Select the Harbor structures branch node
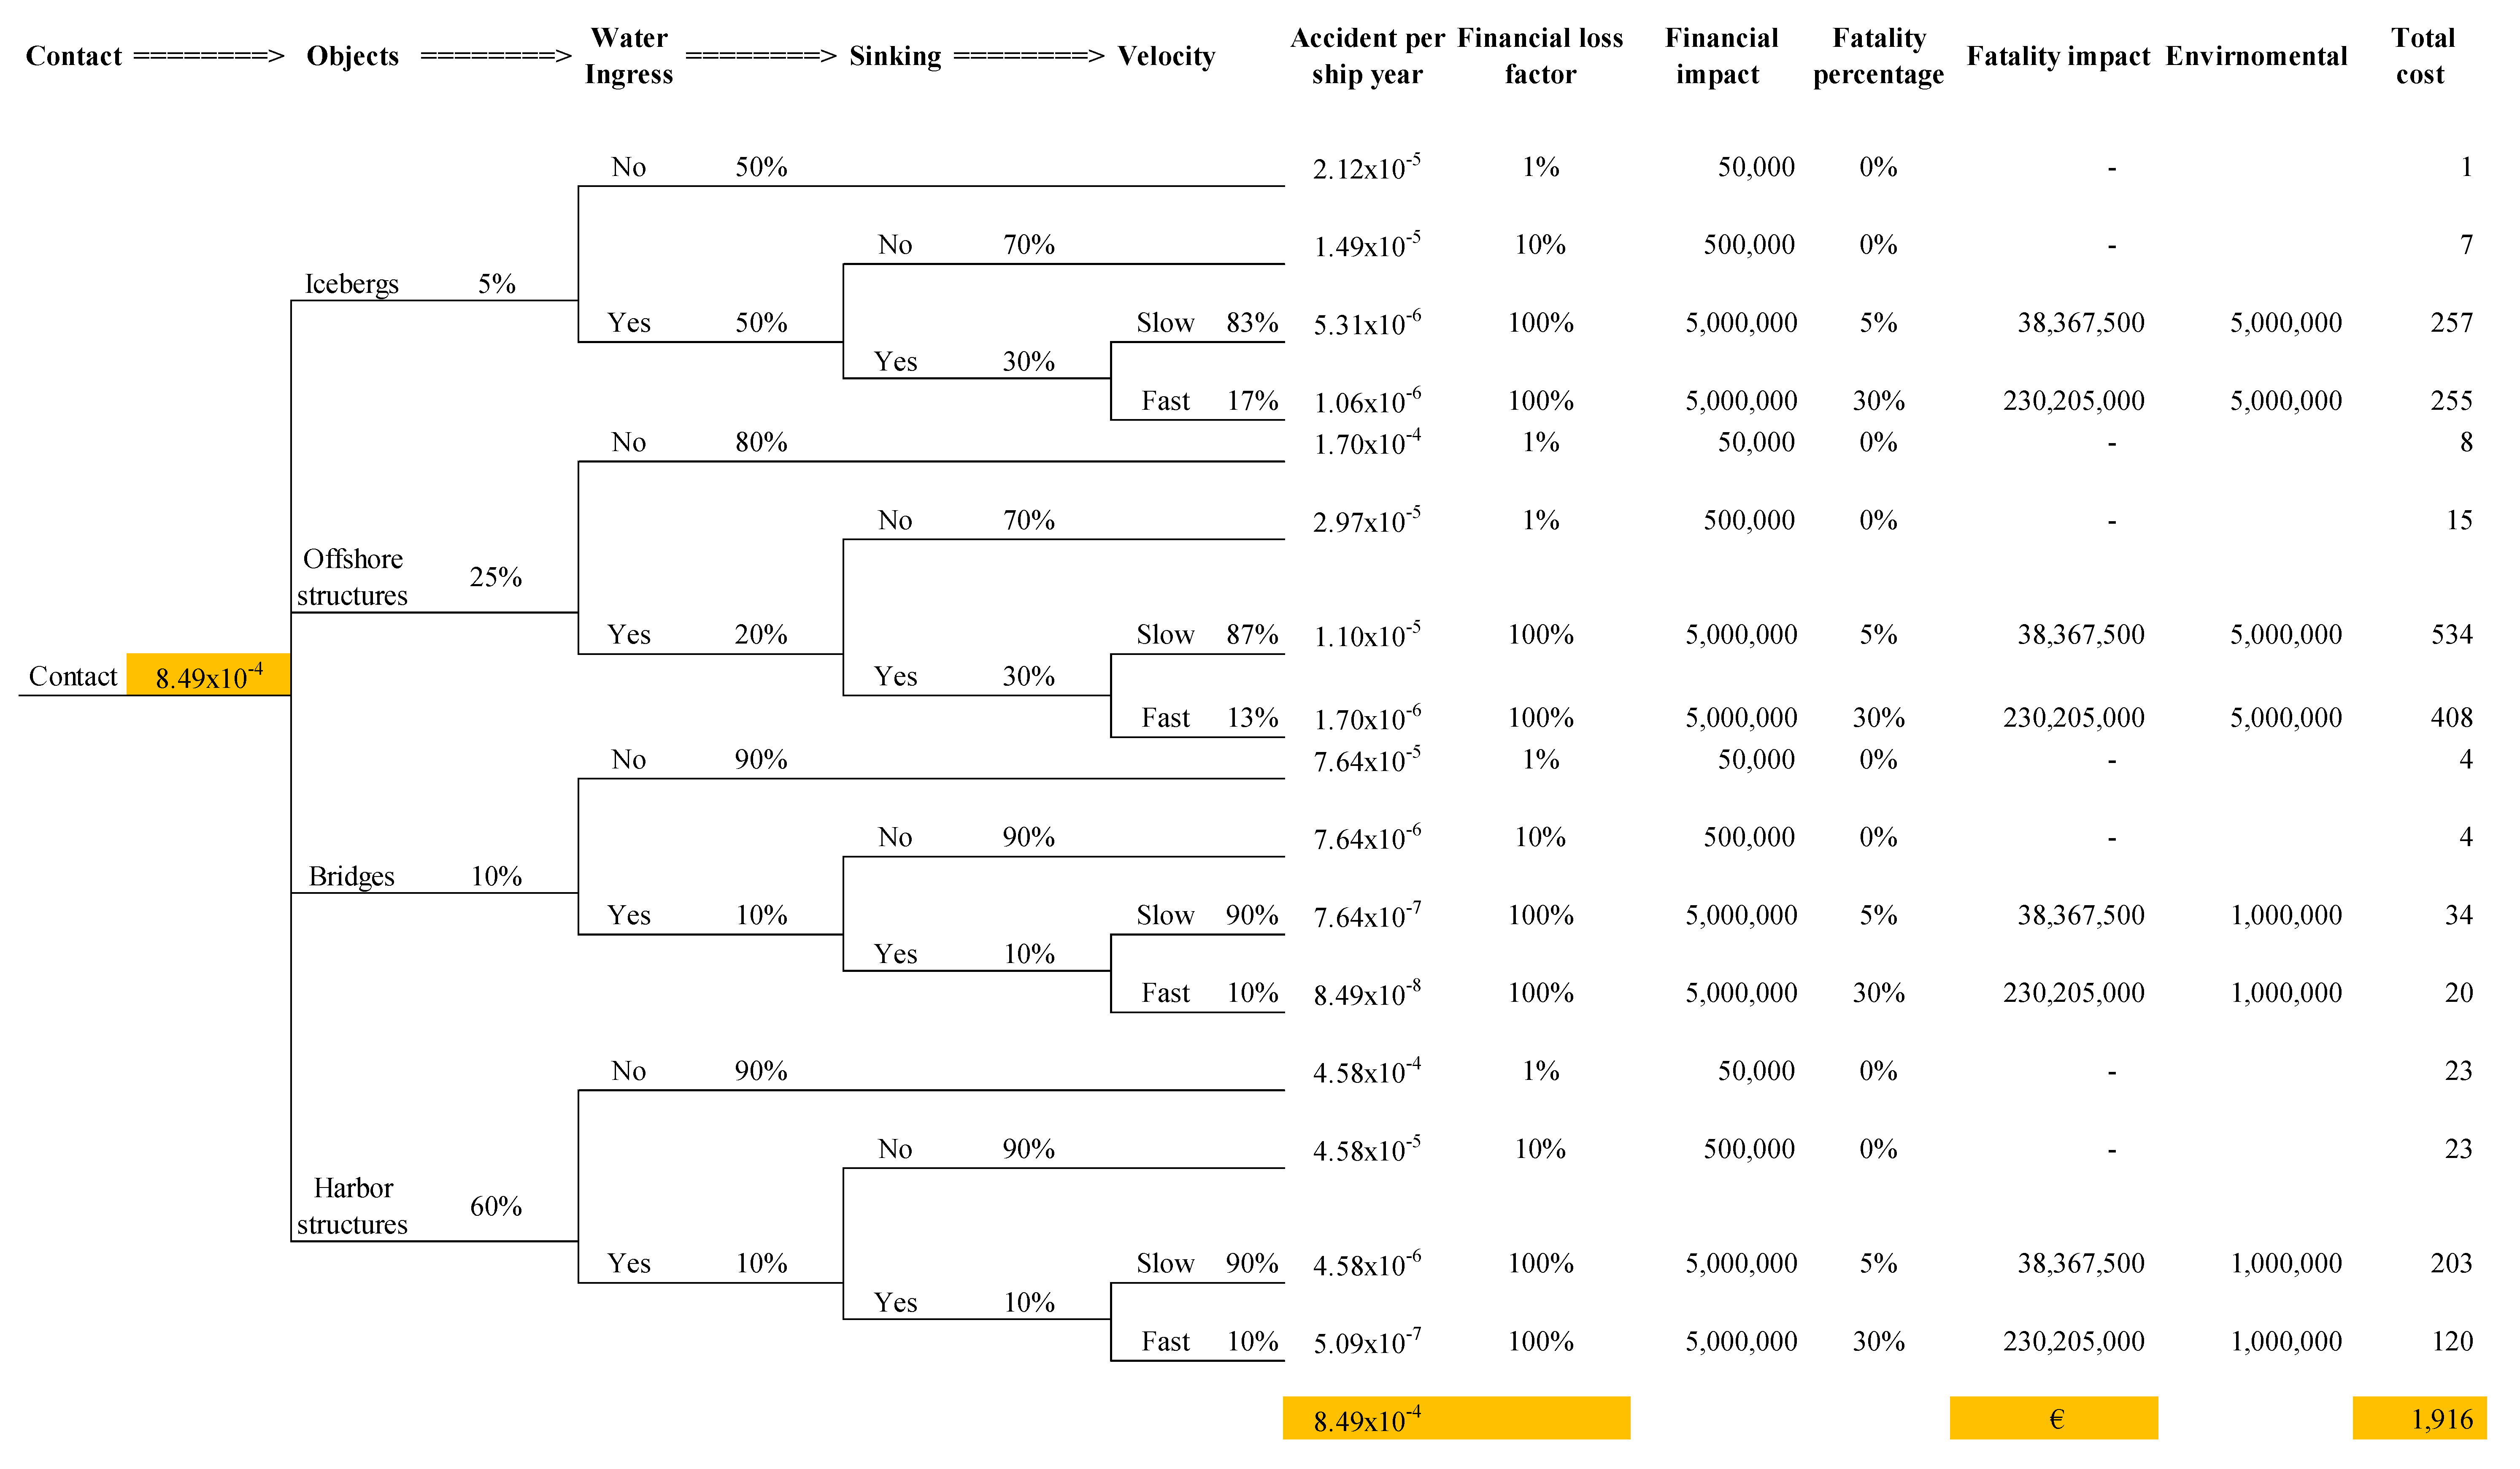Screen dimensions: 2520x1469 click(x=352, y=1206)
